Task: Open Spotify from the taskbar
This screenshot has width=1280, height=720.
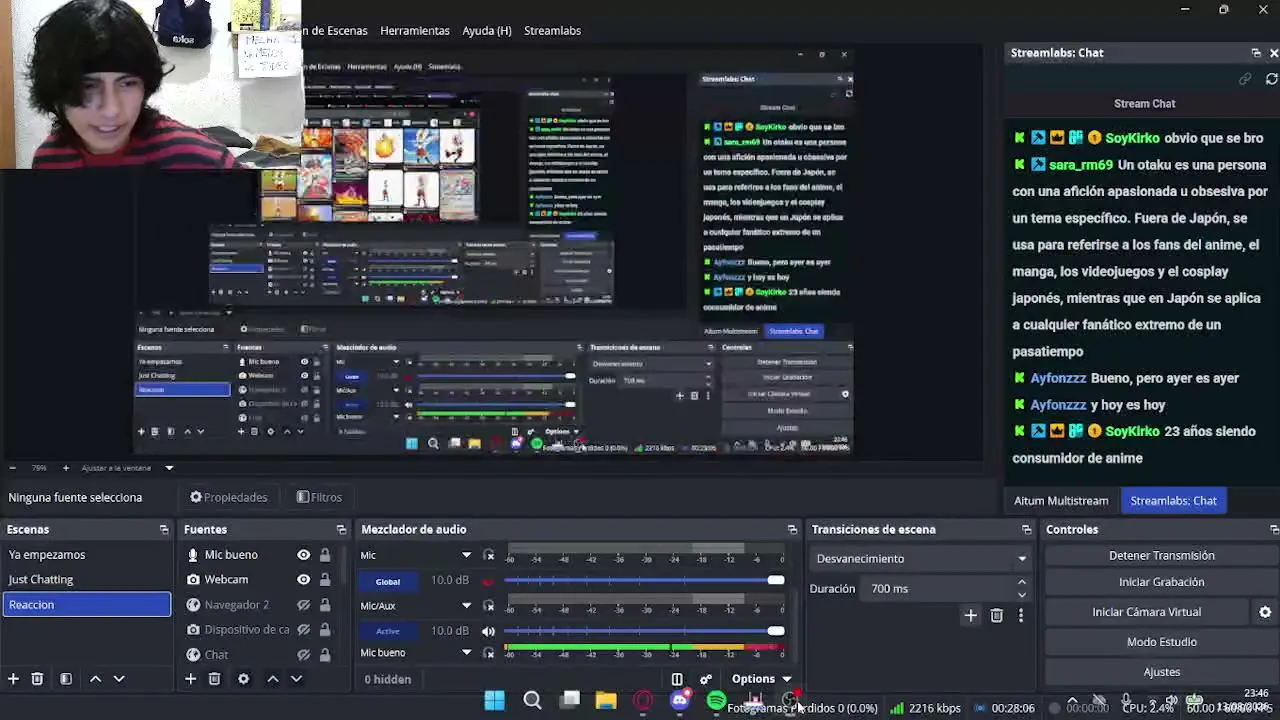Action: (716, 701)
